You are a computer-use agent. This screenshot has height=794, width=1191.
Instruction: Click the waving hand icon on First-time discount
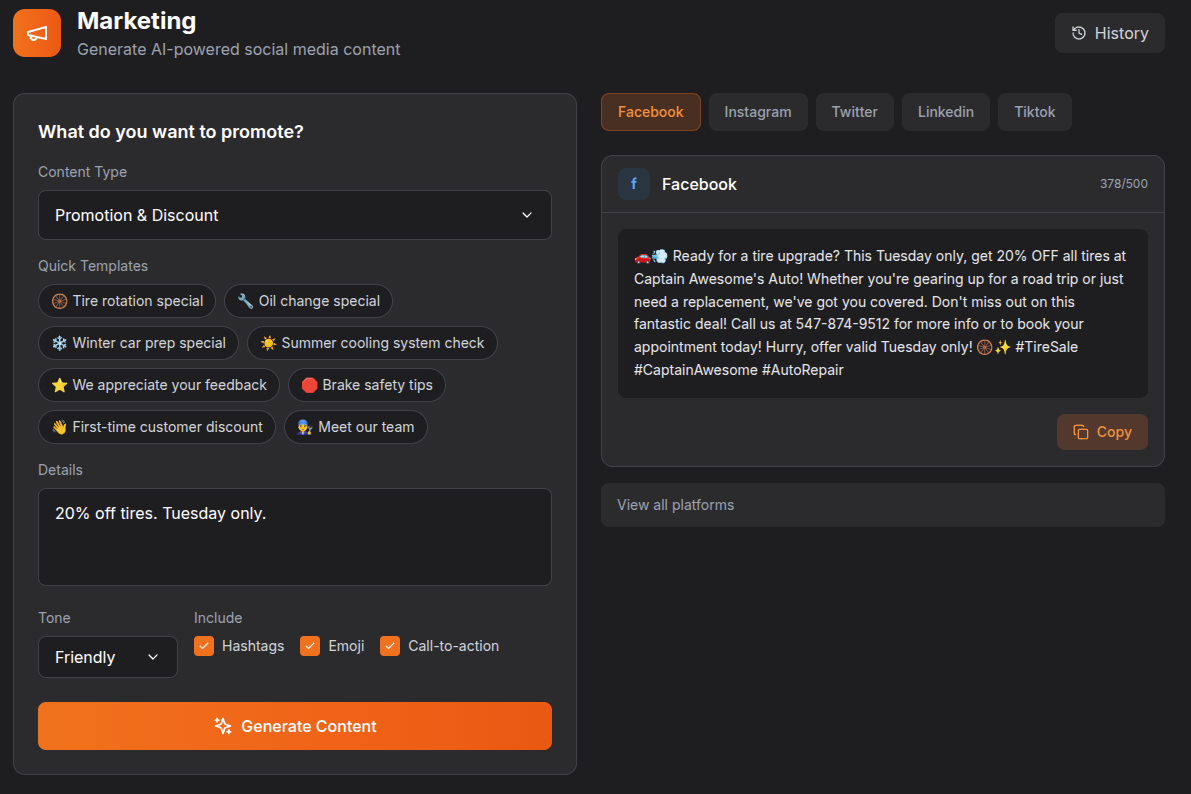click(x=59, y=427)
